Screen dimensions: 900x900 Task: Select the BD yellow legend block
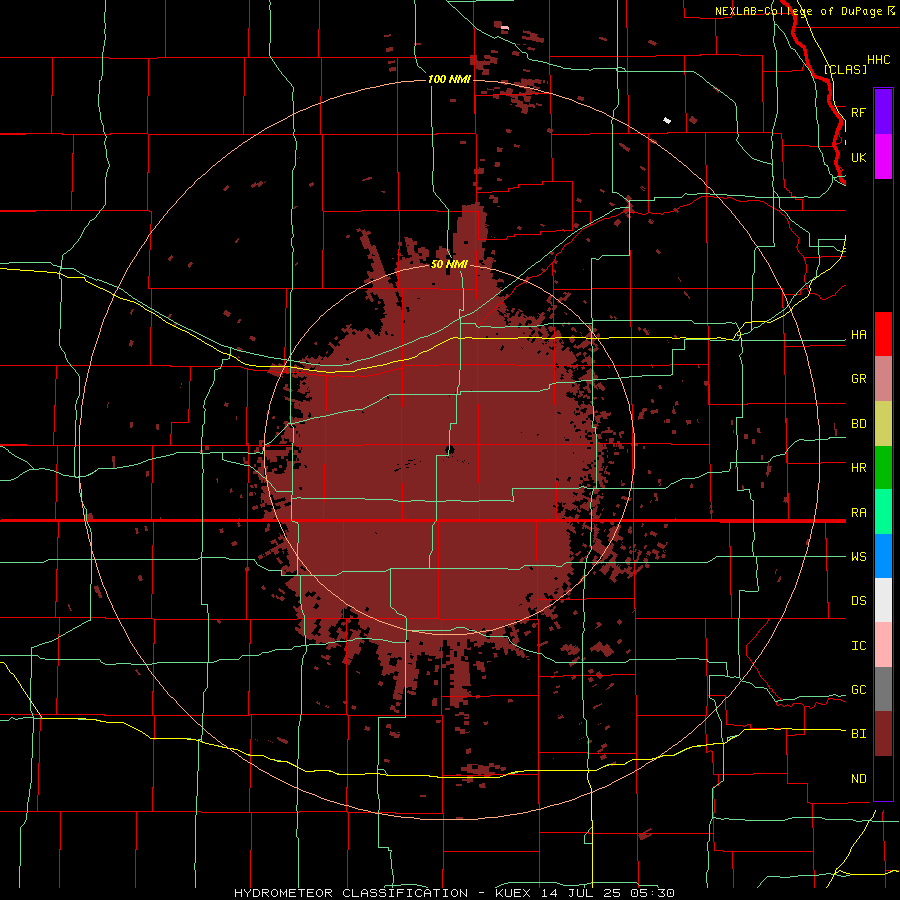883,424
